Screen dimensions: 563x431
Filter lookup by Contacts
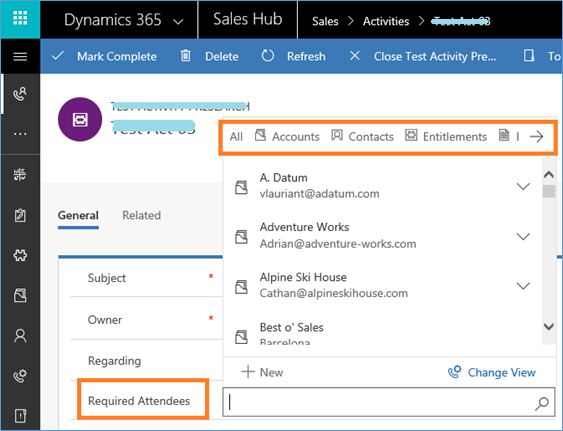pos(362,136)
